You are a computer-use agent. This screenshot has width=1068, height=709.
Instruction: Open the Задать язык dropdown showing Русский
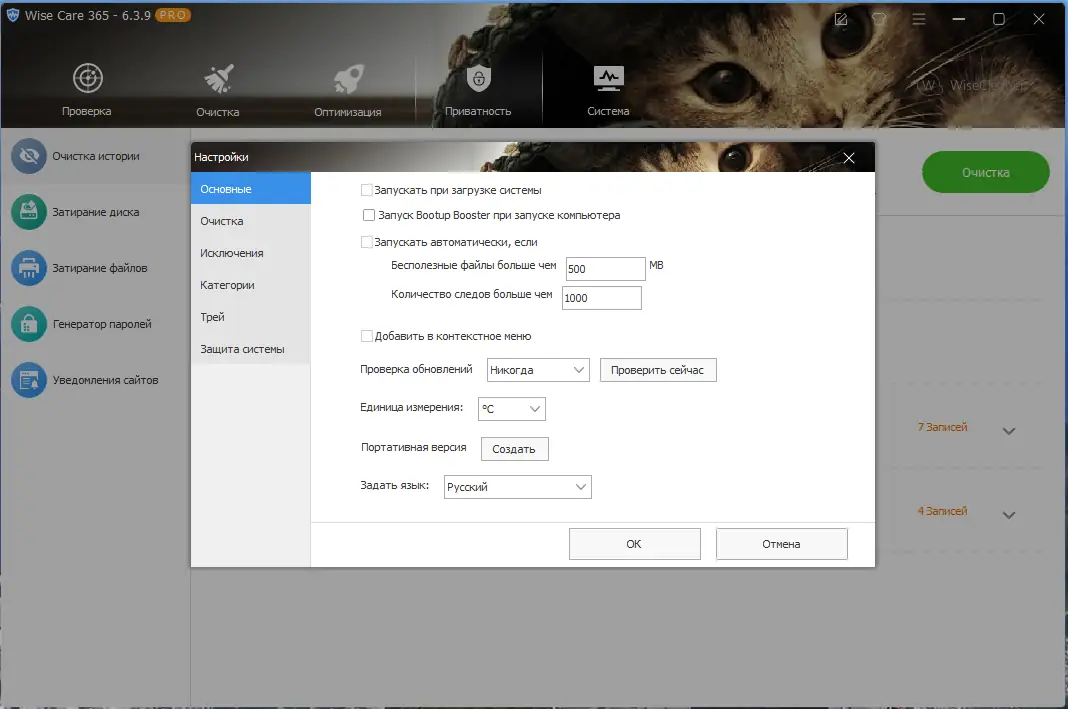point(518,487)
